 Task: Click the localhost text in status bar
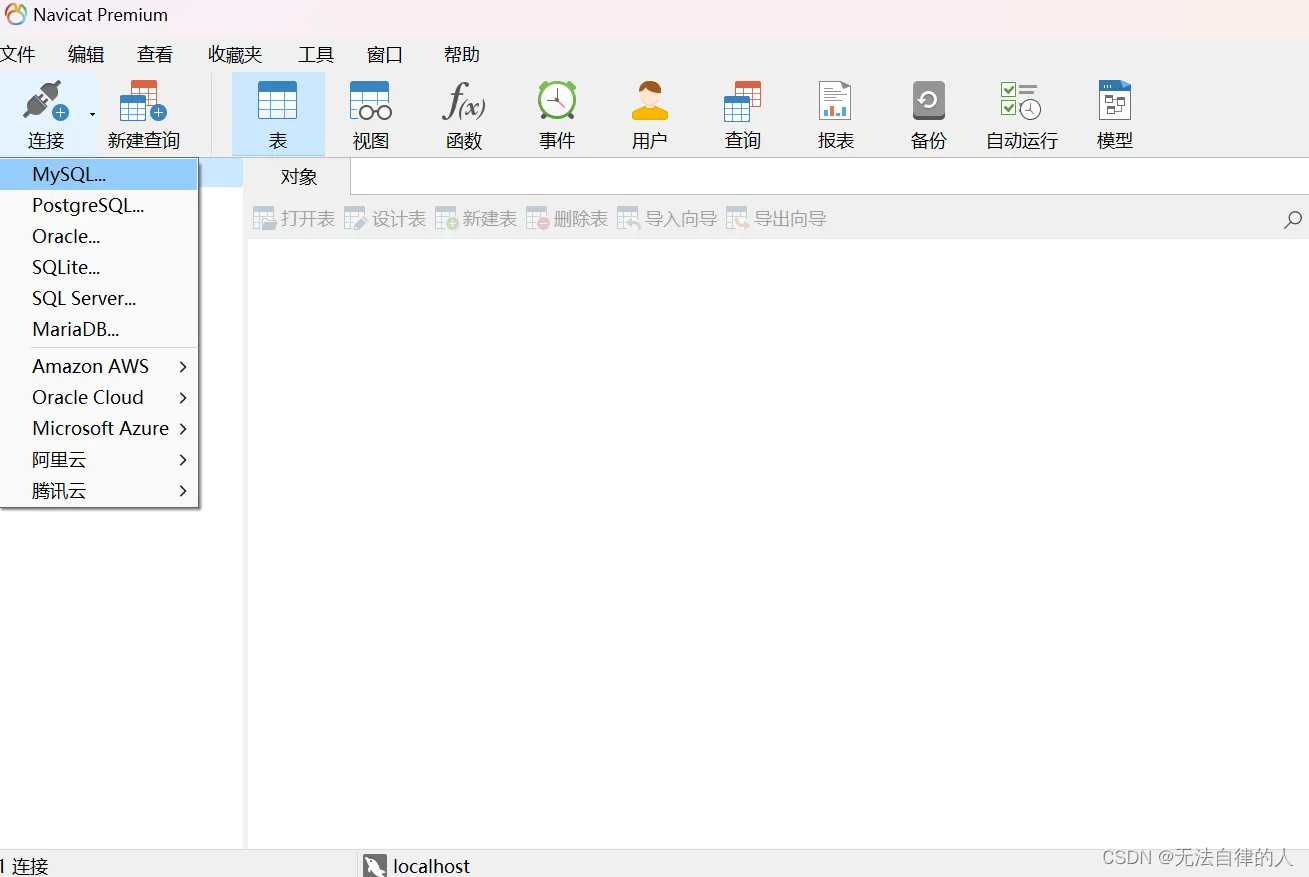[431, 866]
